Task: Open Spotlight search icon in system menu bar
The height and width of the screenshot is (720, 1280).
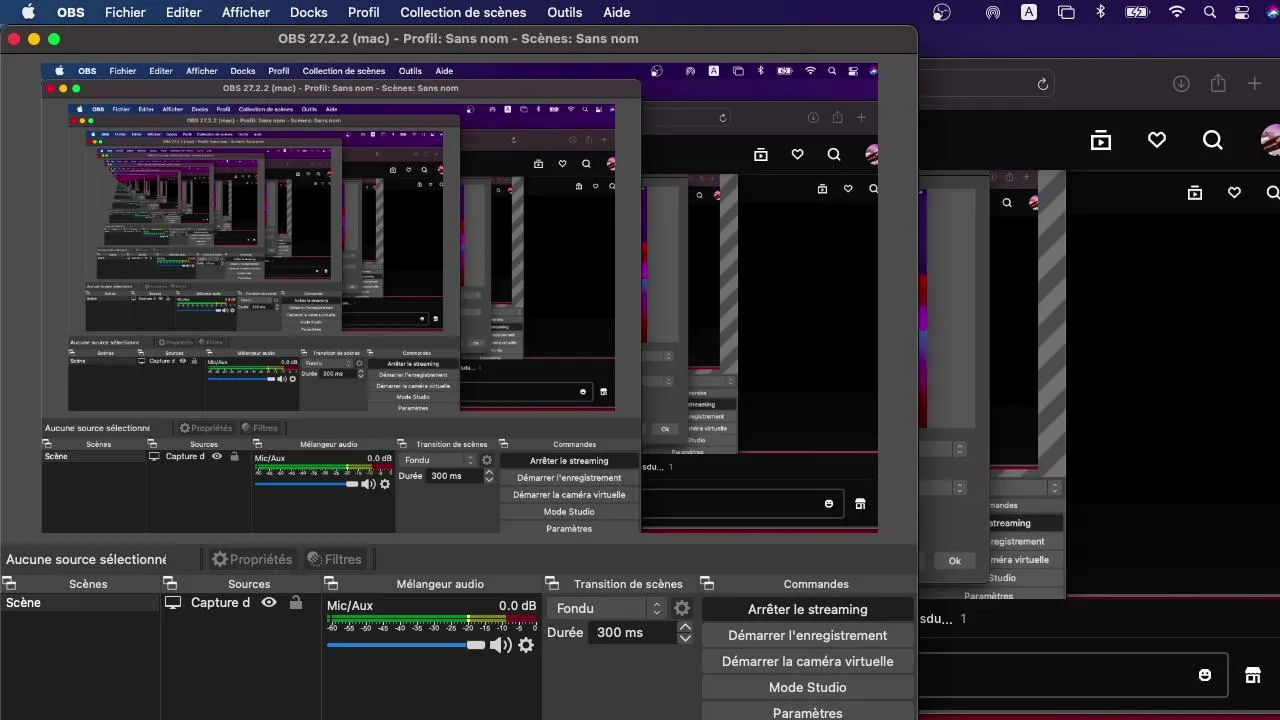Action: [1210, 12]
